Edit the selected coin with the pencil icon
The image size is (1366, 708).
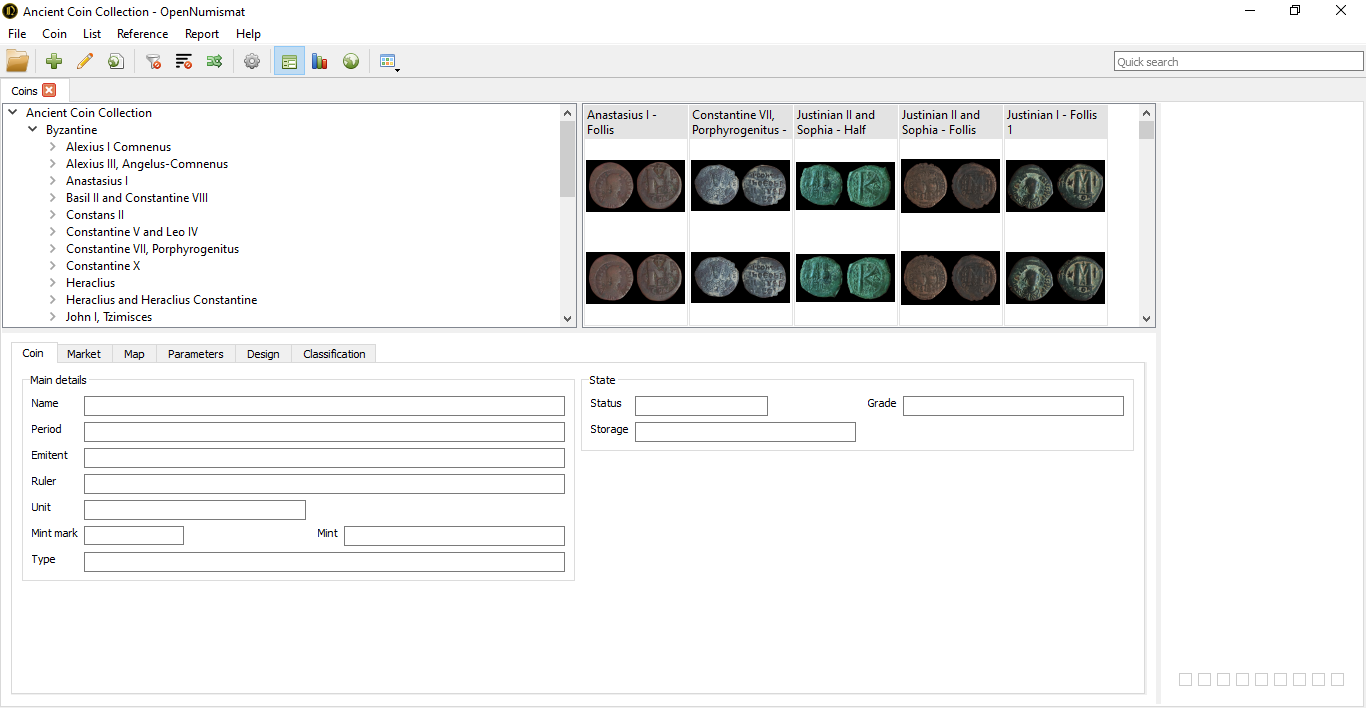pos(85,61)
